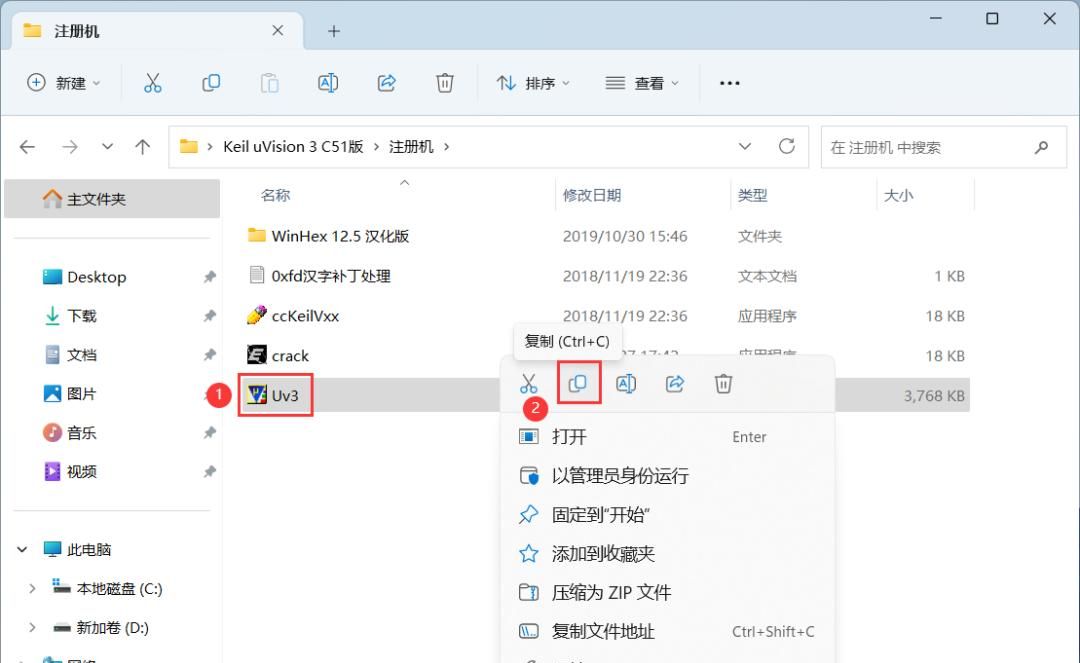
Task: Click the paste icon on the toolbar
Action: pos(269,83)
